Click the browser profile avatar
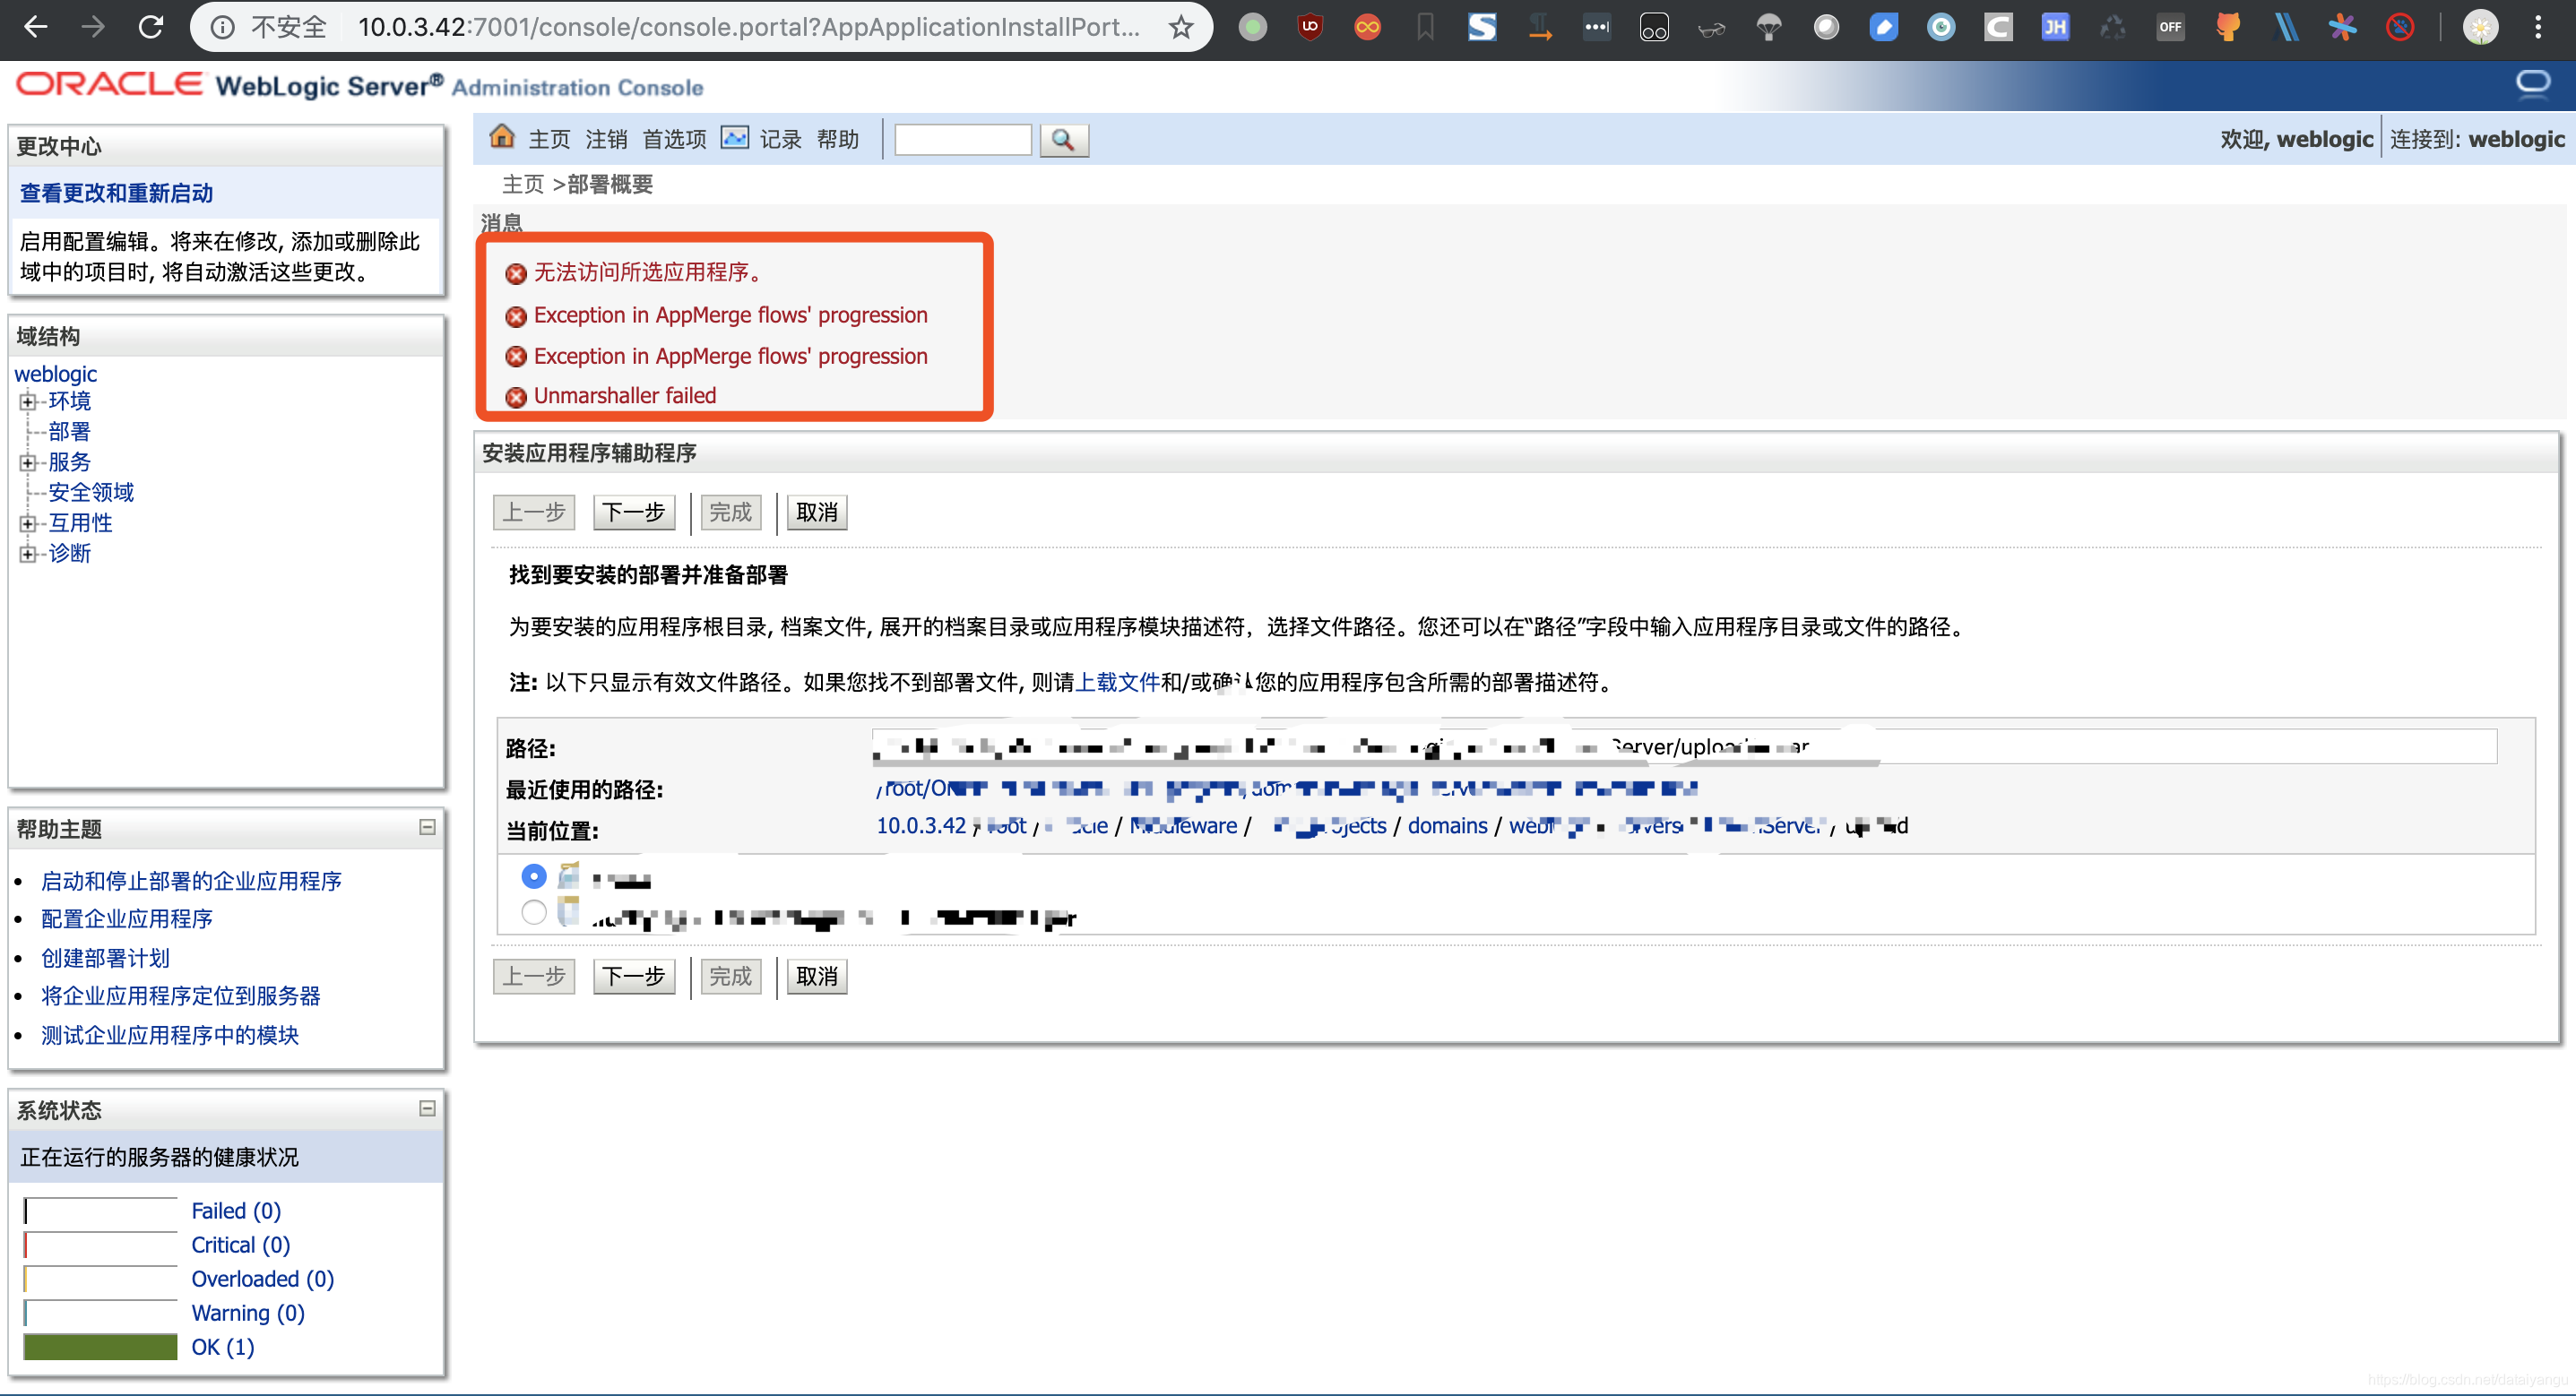Viewport: 2576px width, 1396px height. [2480, 27]
